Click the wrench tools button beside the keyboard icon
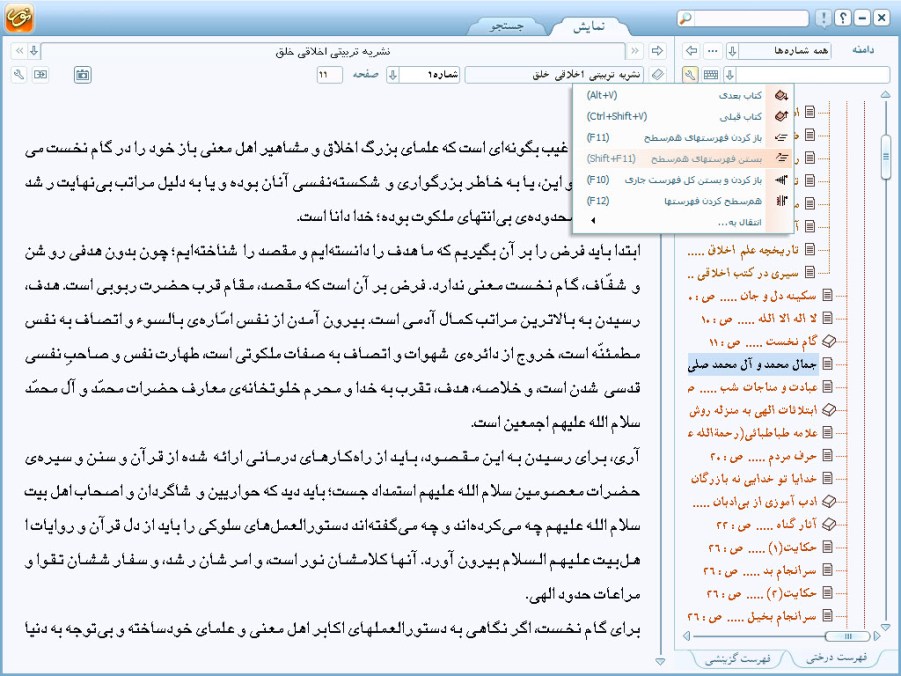Image resolution: width=901 pixels, height=676 pixels. pos(690,75)
